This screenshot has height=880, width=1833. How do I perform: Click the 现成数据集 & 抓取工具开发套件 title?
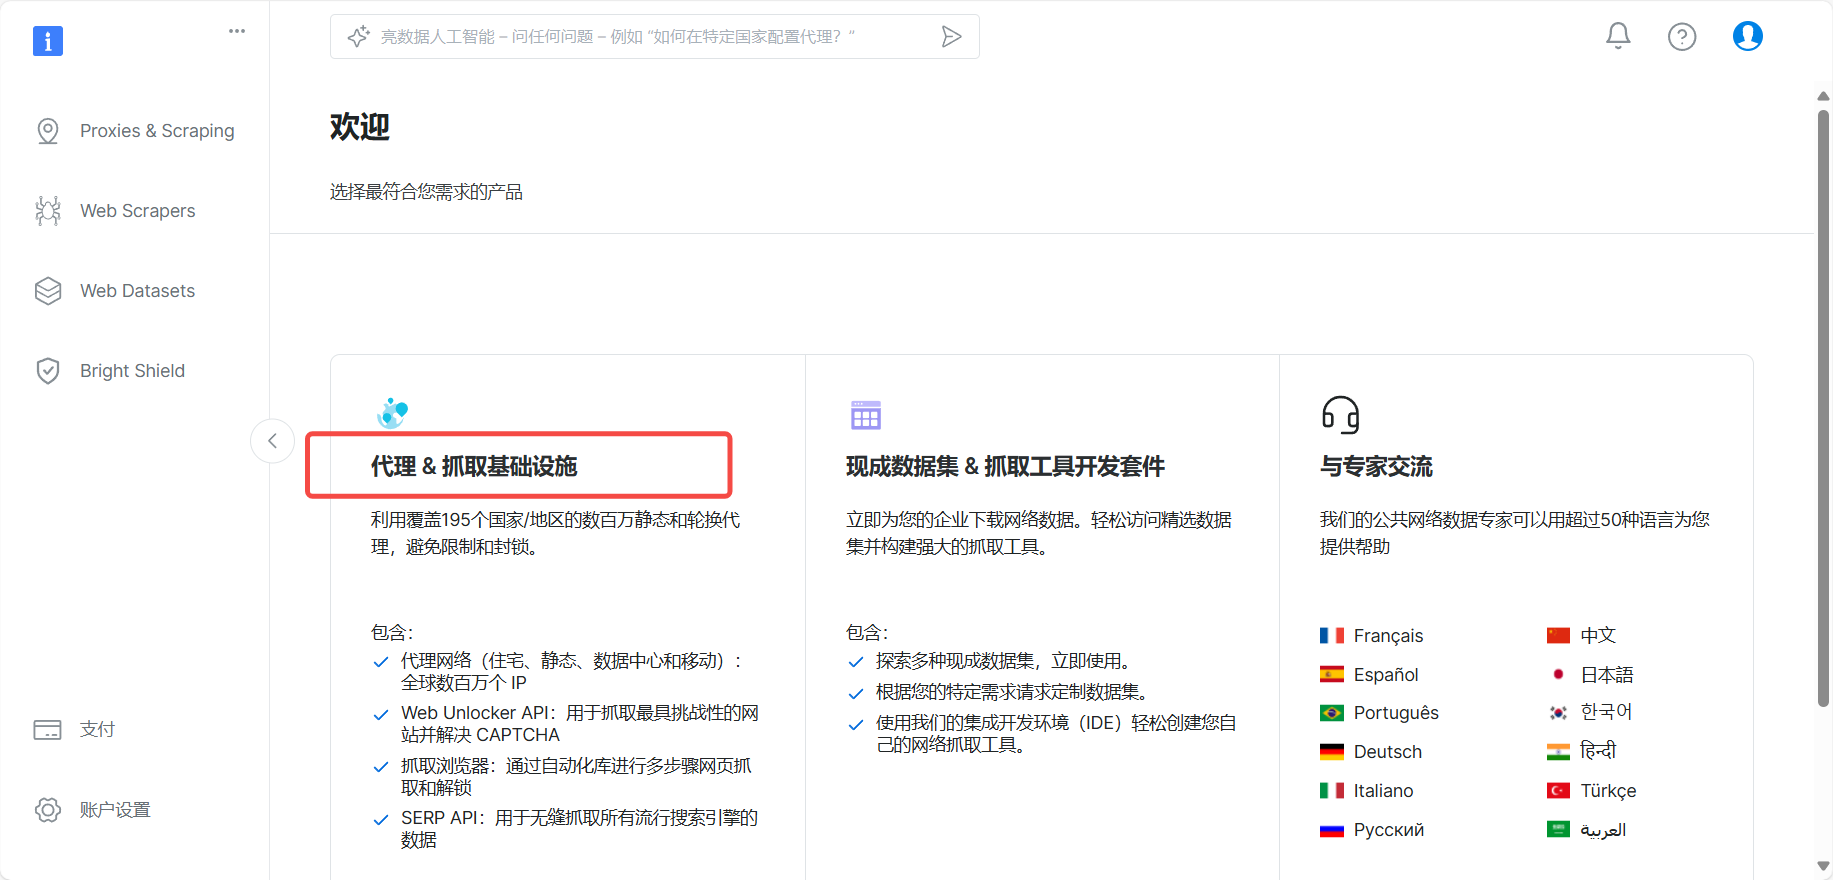(x=1005, y=467)
